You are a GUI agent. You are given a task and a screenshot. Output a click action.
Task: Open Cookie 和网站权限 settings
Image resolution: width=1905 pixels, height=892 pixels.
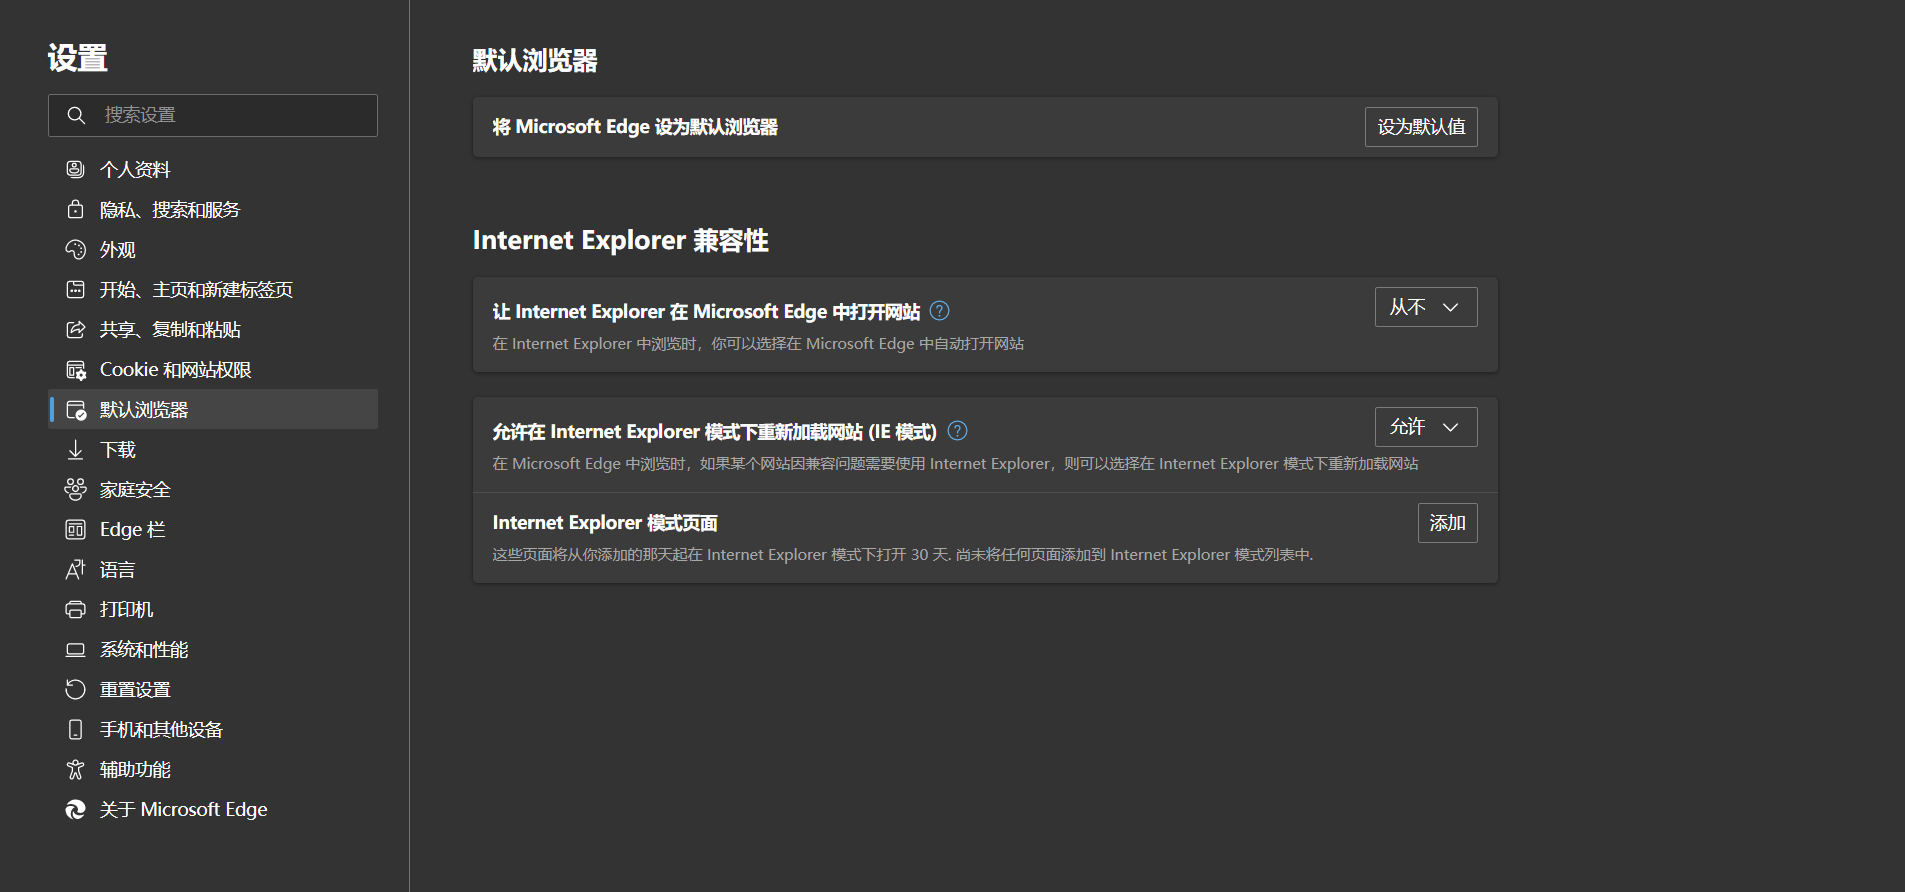point(213,369)
